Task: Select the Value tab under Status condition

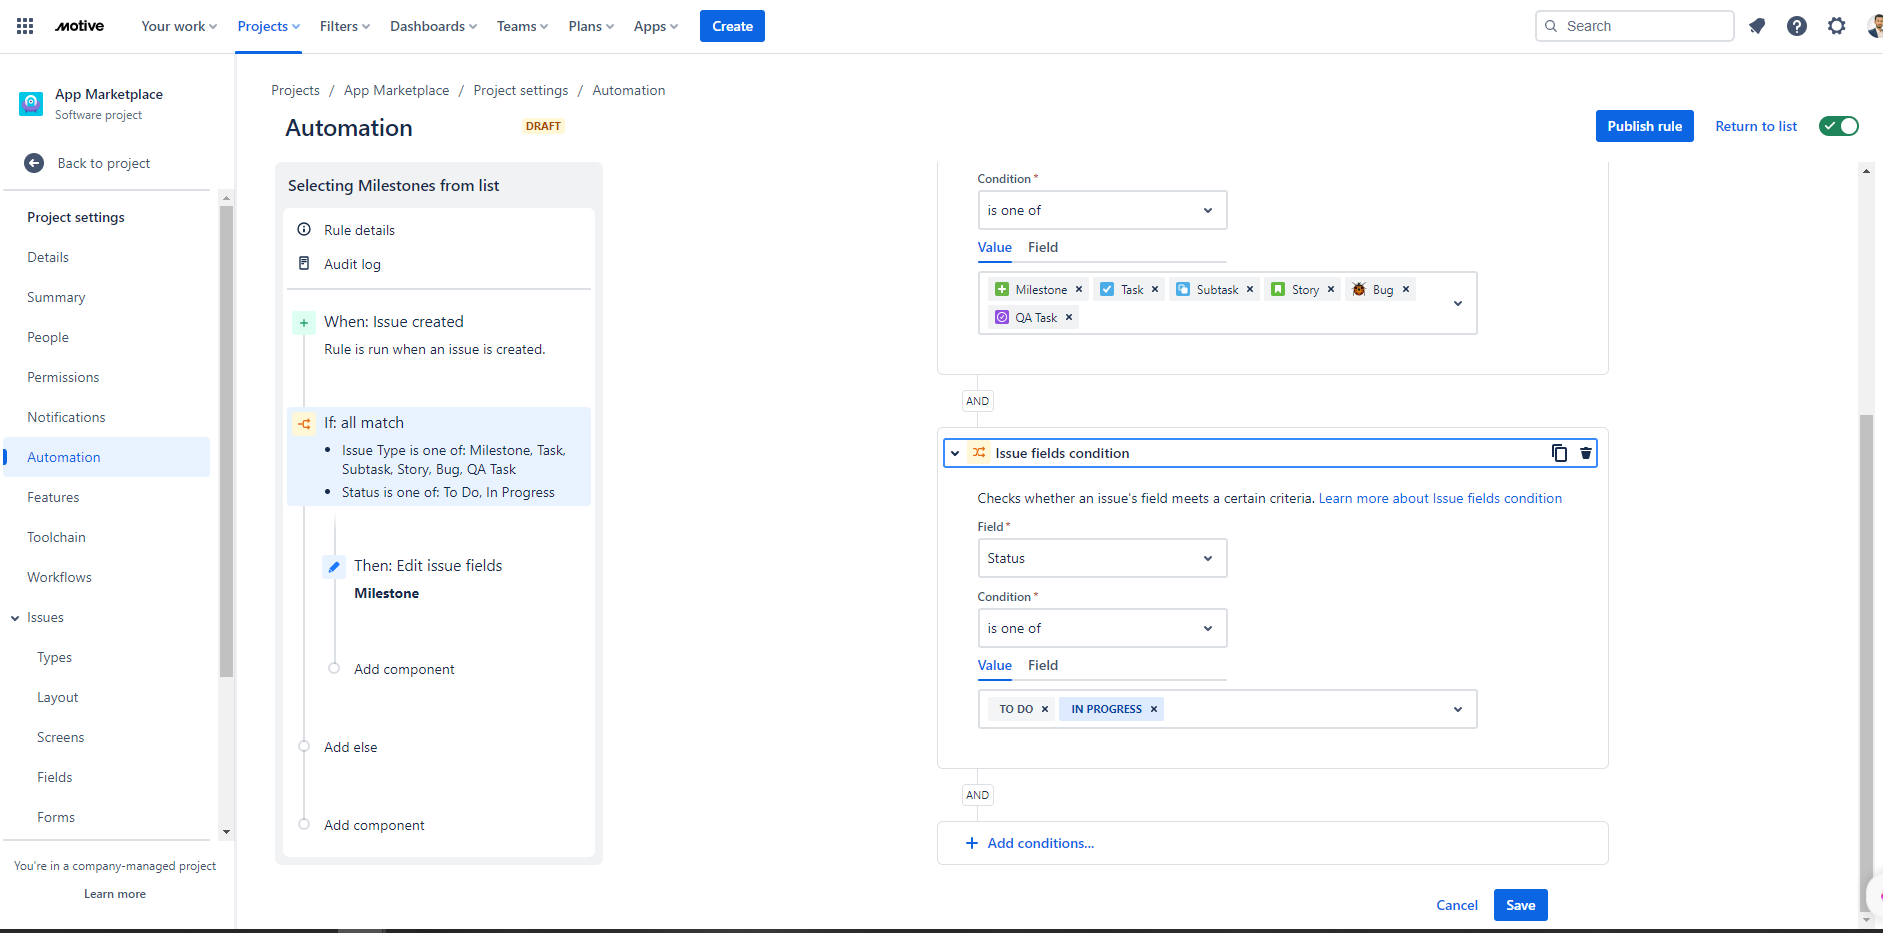Action: (x=995, y=665)
